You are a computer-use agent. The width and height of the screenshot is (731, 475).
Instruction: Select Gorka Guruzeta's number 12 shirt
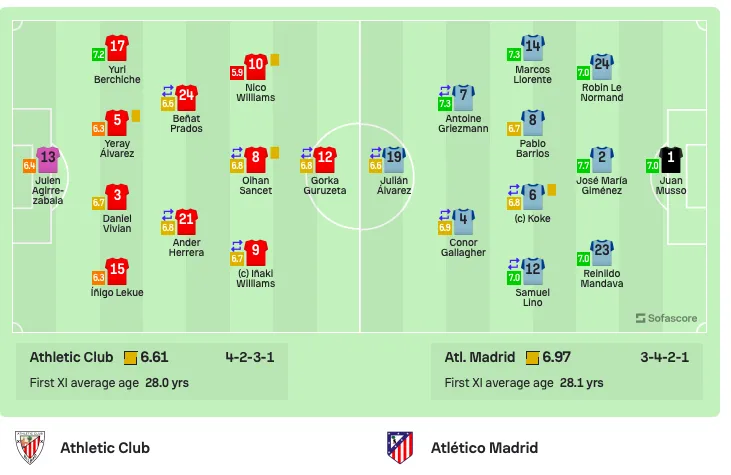pos(325,159)
